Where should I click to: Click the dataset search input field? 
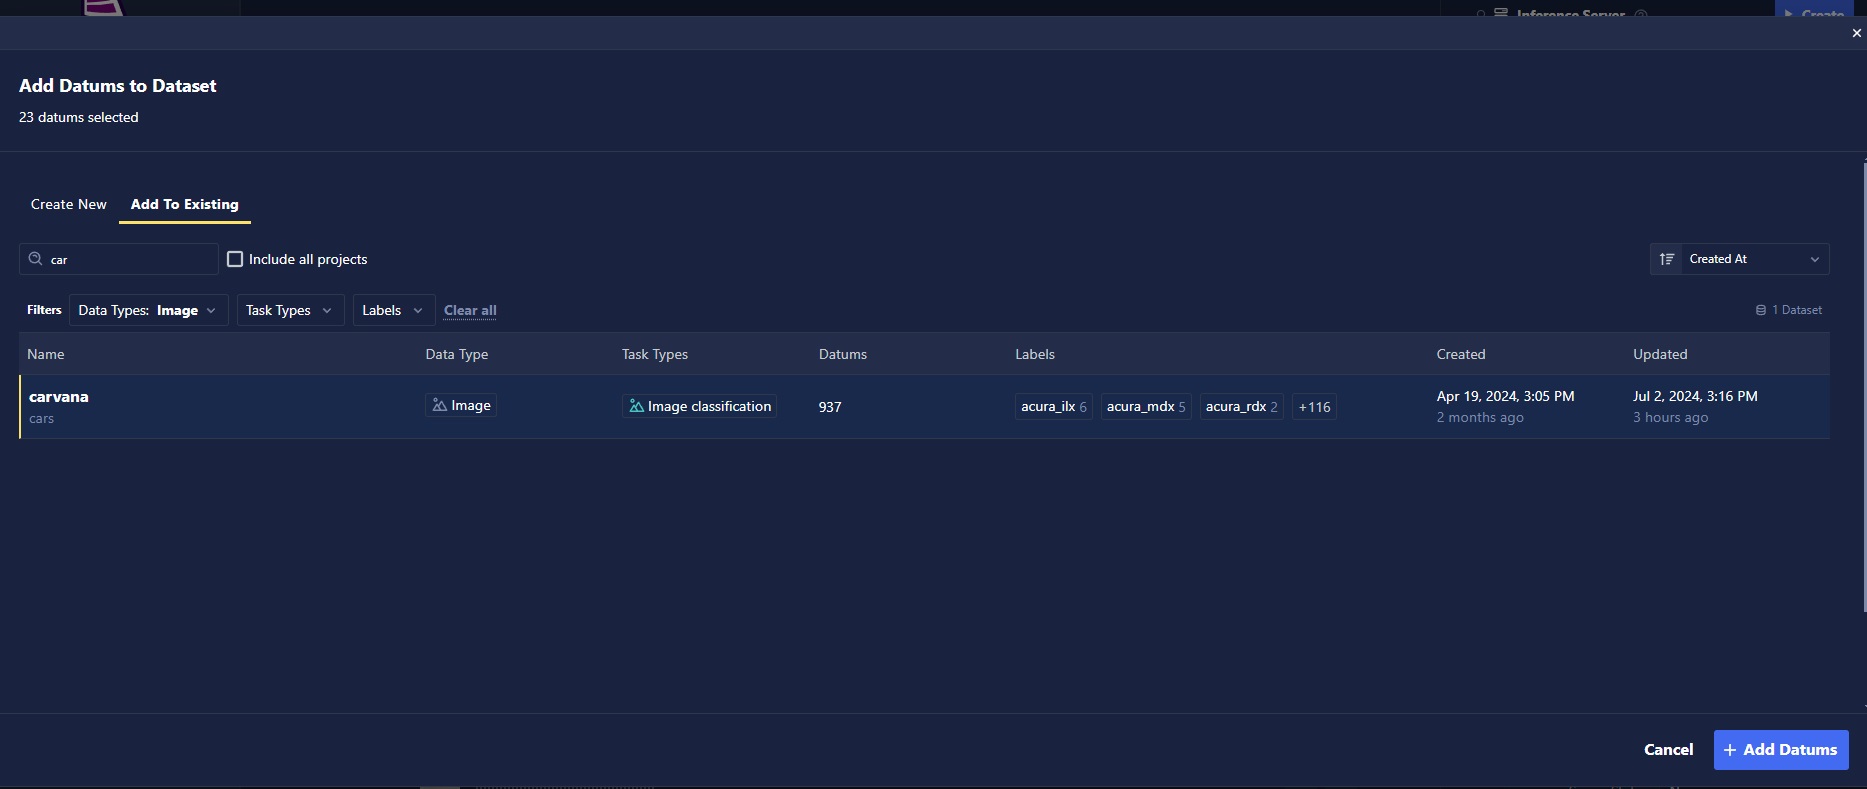pos(130,259)
